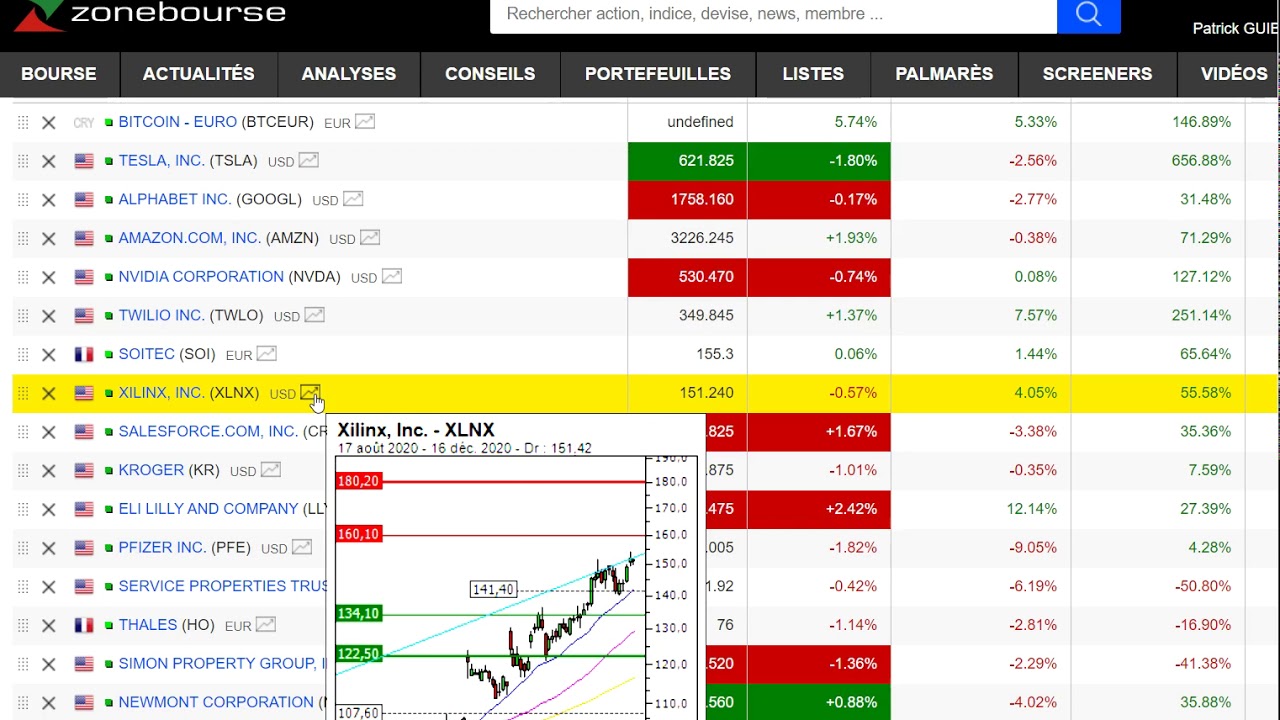1280x720 pixels.
Task: Remove Bitcoin - Euro row with X icon
Action: click(x=48, y=122)
